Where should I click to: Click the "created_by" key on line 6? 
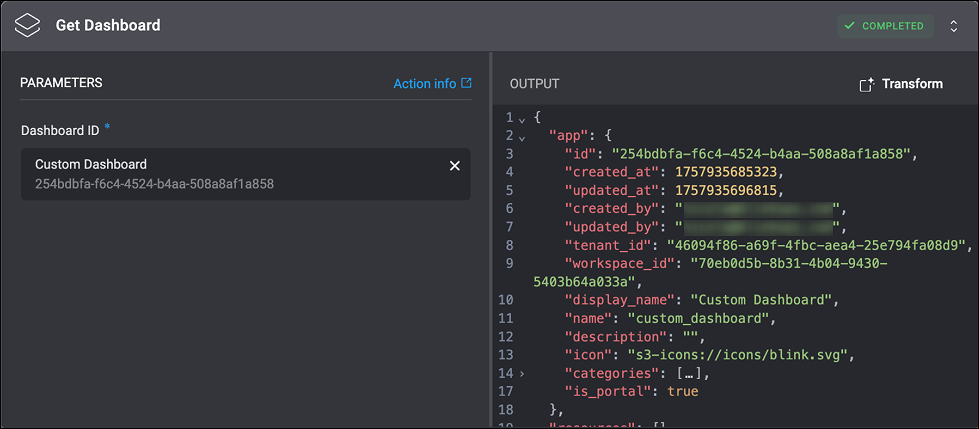[x=611, y=208]
